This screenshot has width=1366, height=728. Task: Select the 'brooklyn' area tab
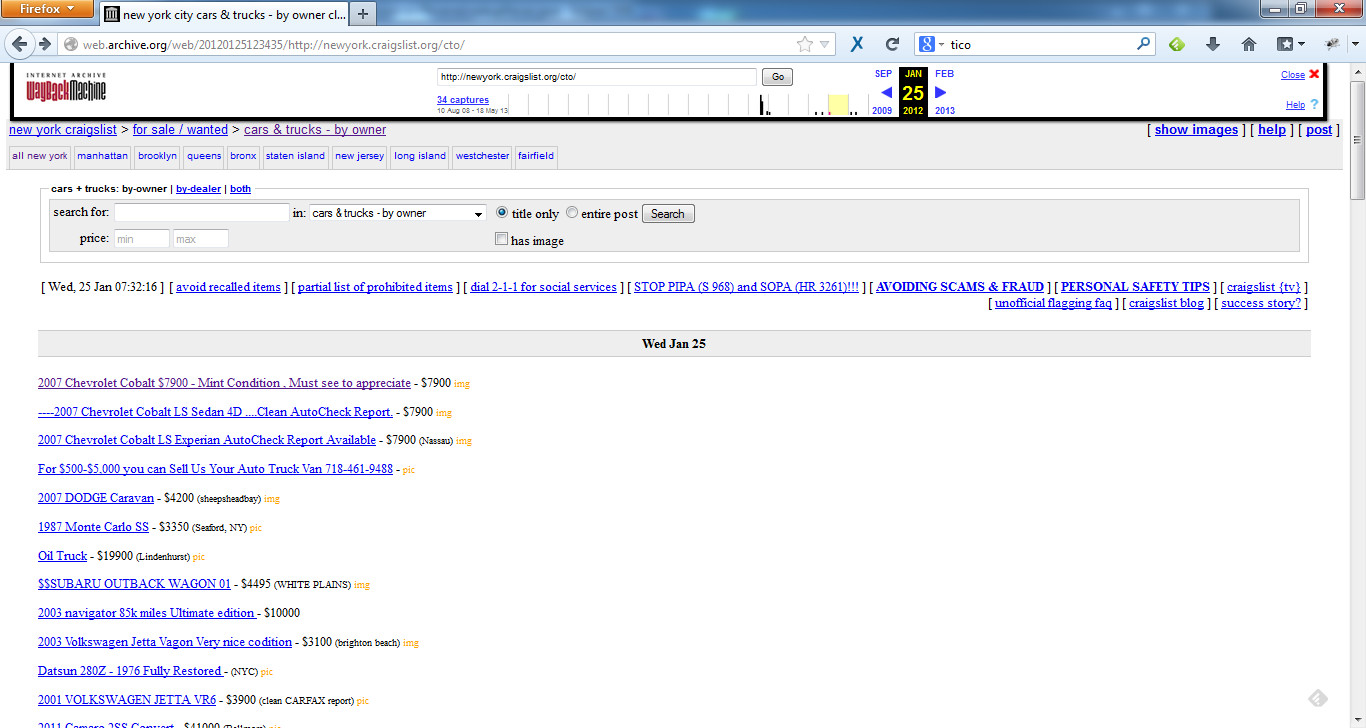tap(158, 156)
